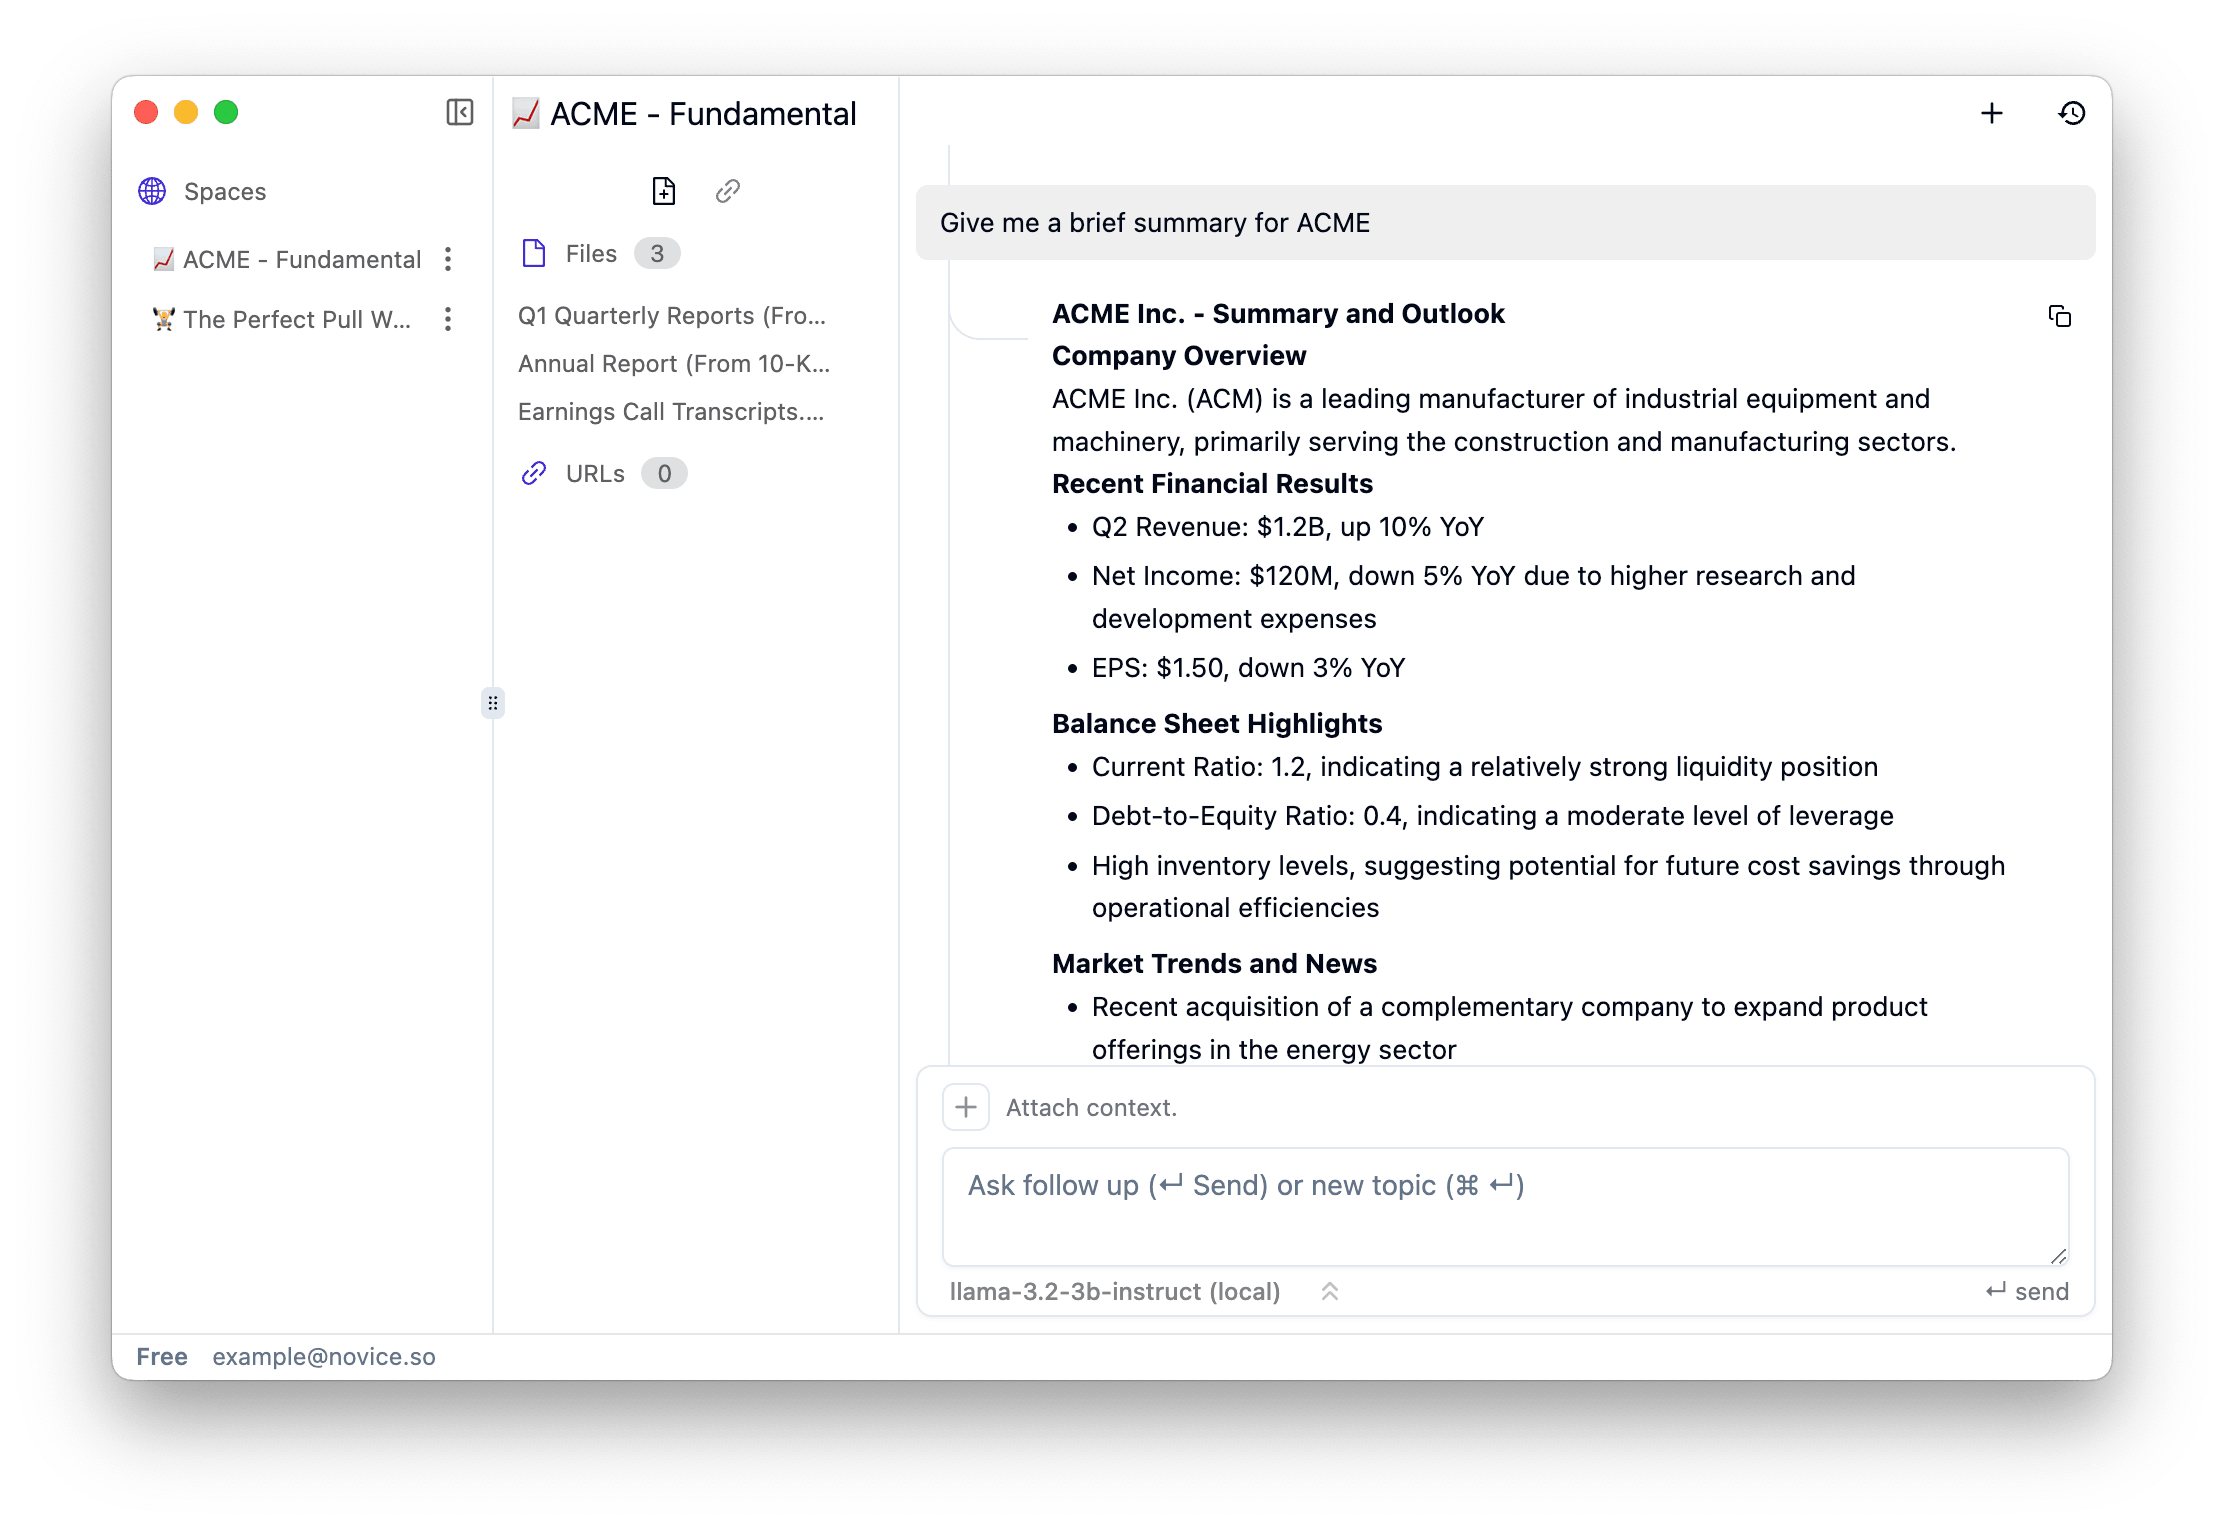Click the send button

tap(2027, 1292)
